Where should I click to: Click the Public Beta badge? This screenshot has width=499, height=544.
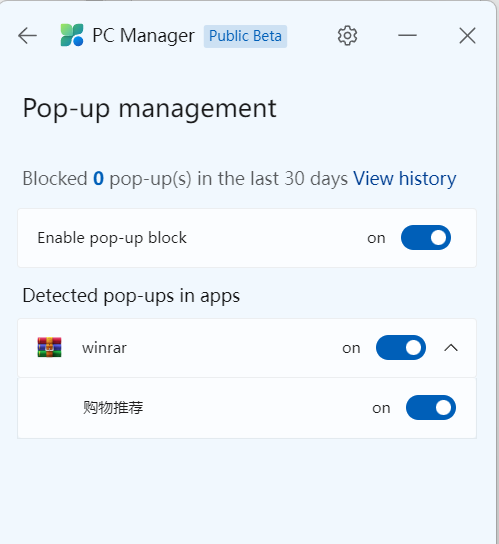click(x=245, y=36)
